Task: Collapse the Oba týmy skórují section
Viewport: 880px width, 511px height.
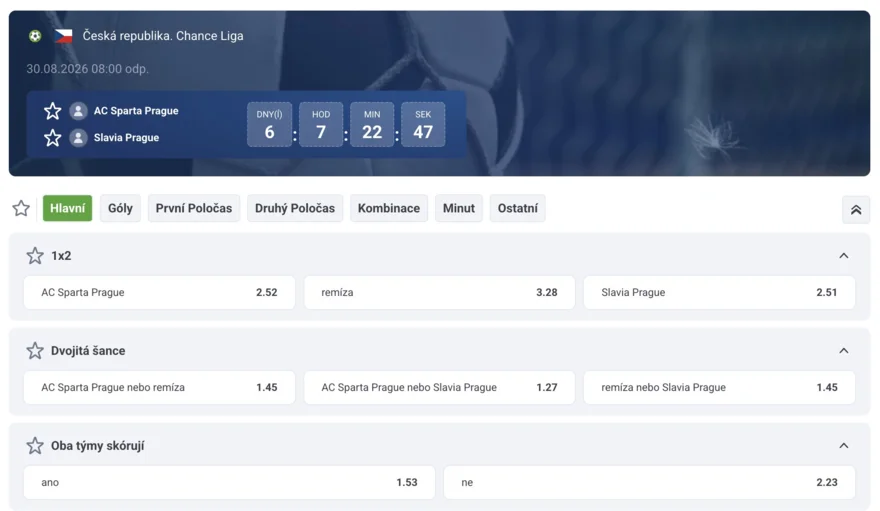Action: point(844,446)
